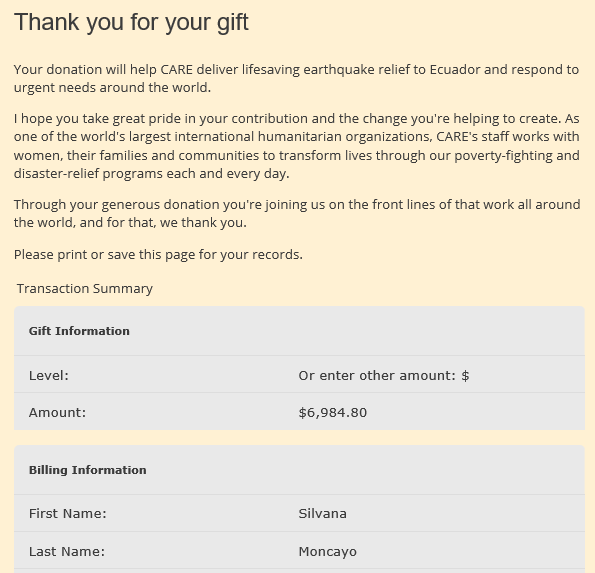
Task: Click the First Name: label
Action: 68,514
